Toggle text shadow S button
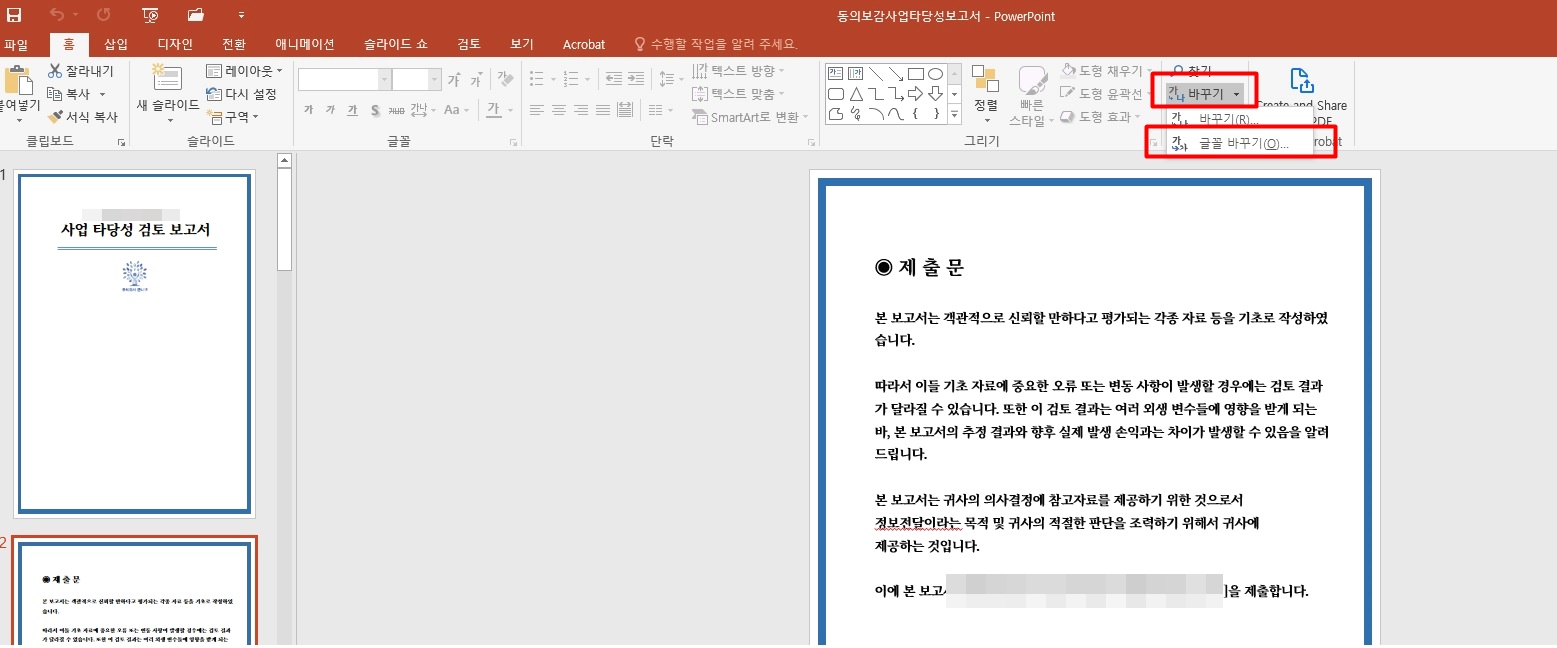 374,110
